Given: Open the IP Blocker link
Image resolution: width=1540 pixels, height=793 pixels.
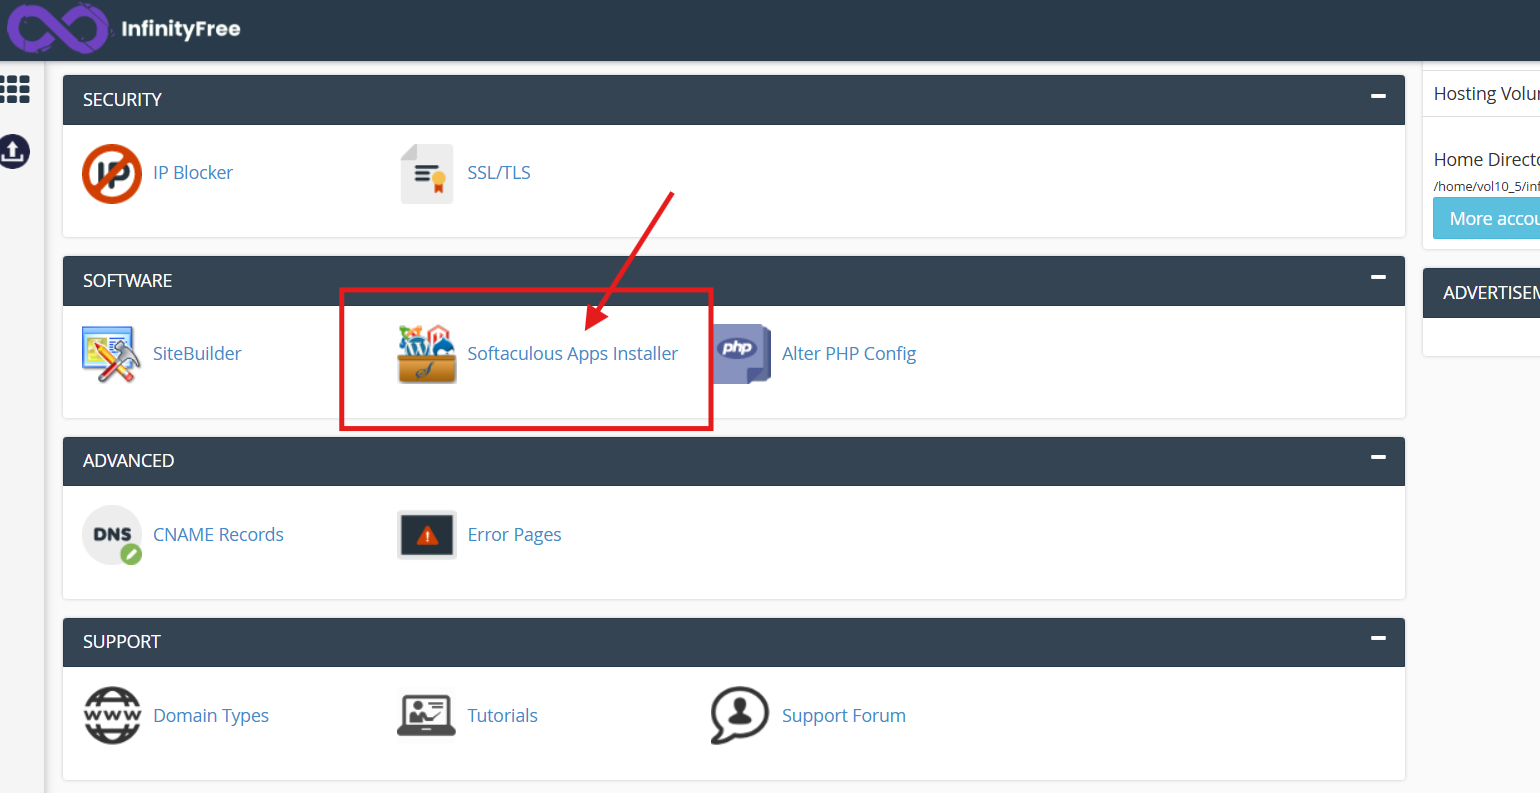Looking at the screenshot, I should (193, 173).
